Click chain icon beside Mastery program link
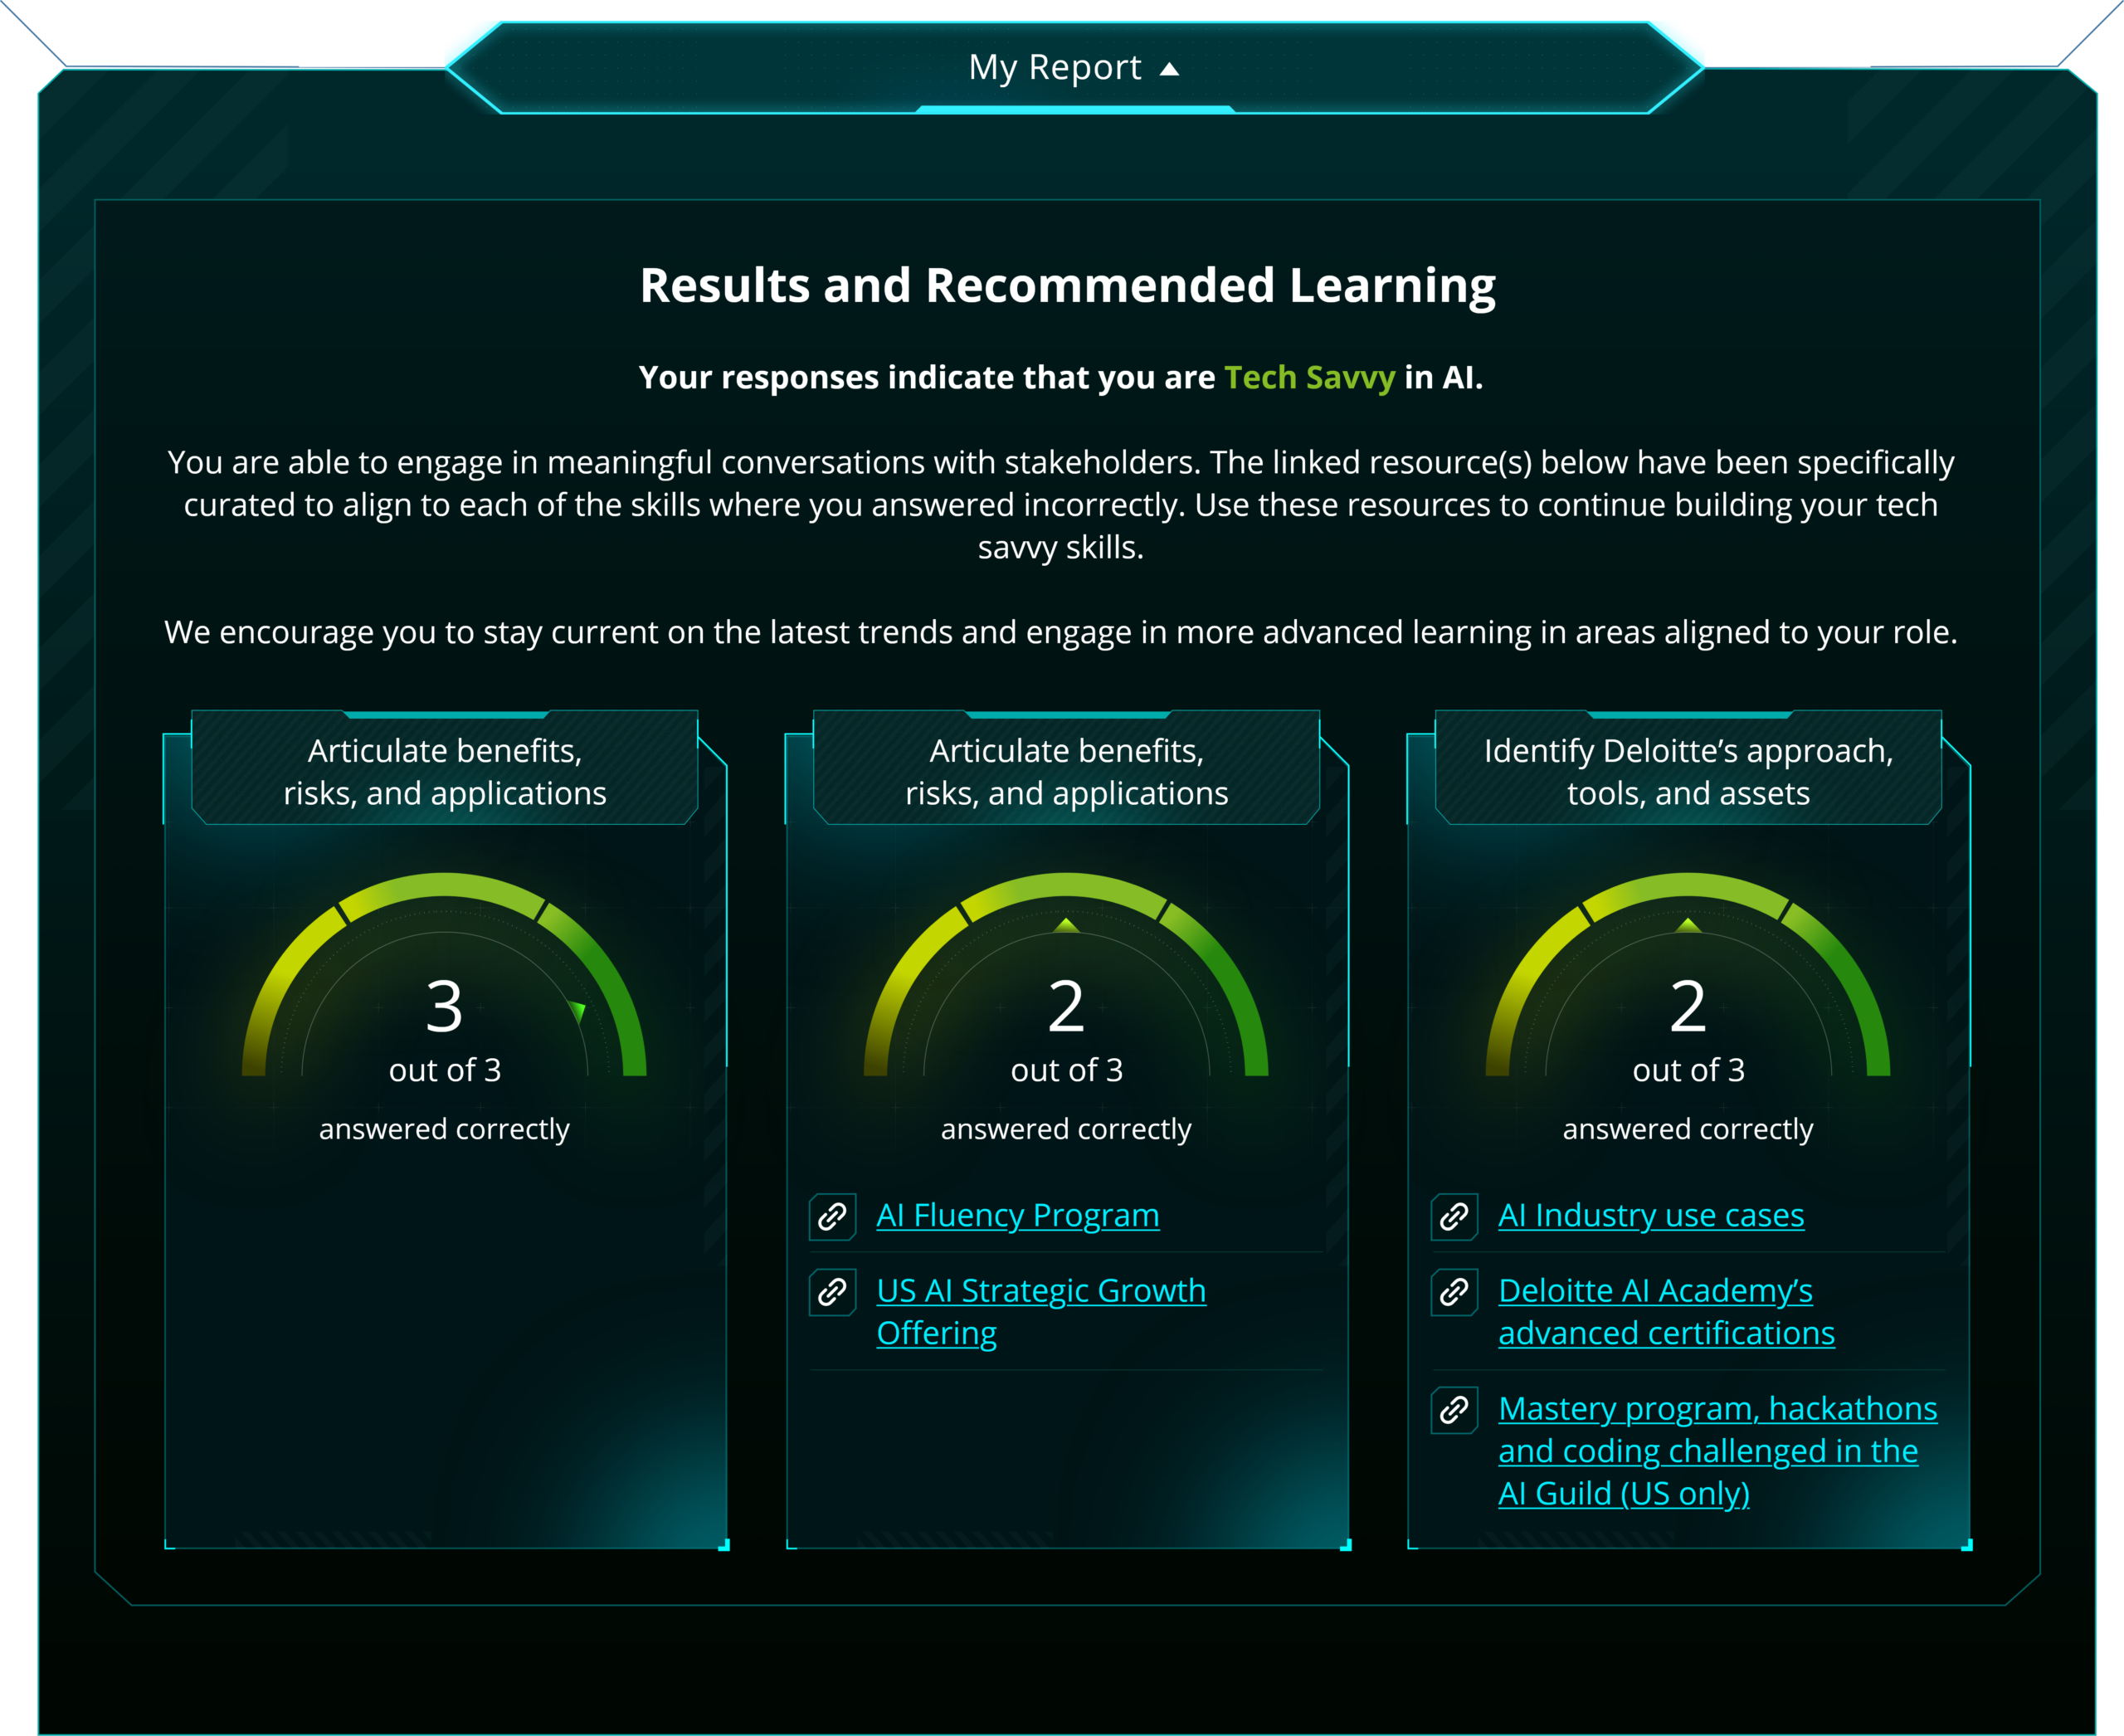The width and height of the screenshot is (2124, 1736). (1454, 1410)
